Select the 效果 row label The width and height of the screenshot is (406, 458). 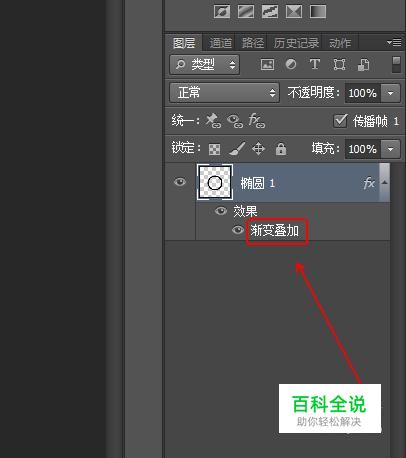[245, 211]
